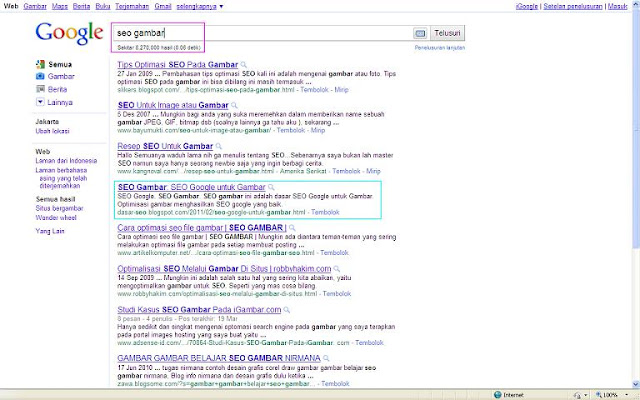Click Mirip for the bayumukti.com result
Viewport: 640px width, 400px height.
318,131
